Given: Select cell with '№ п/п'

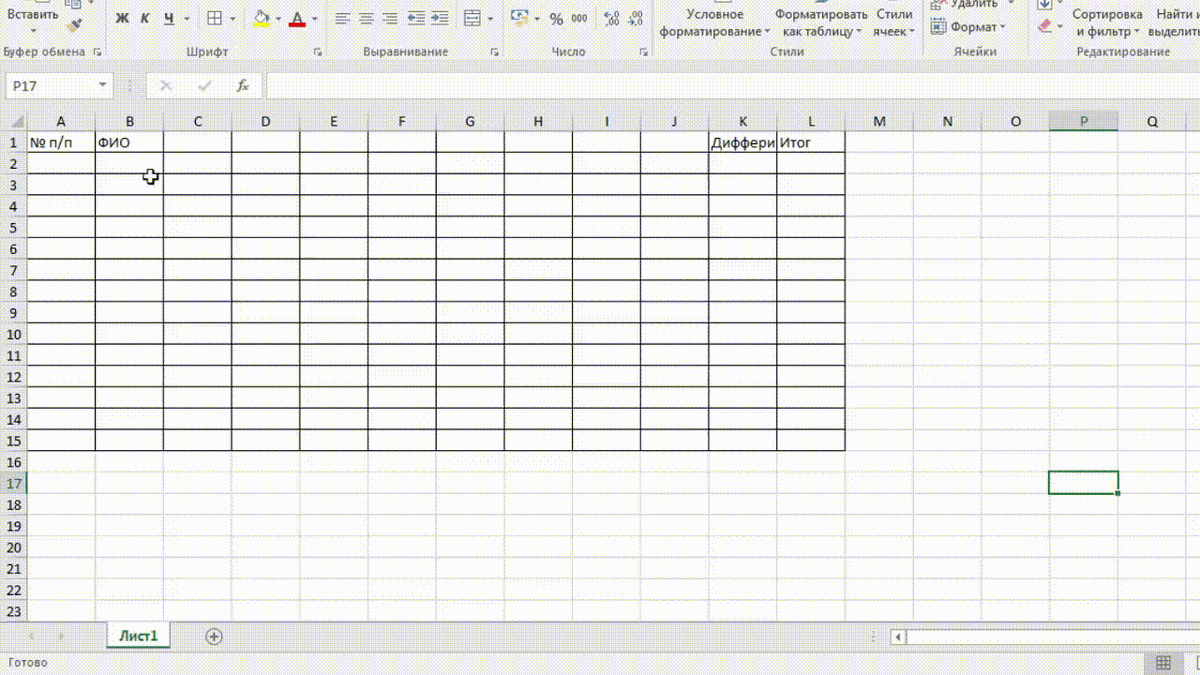Looking at the screenshot, I should coord(61,142).
